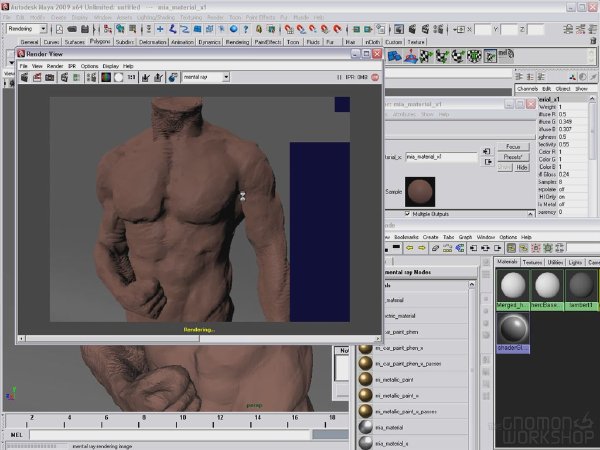Viewport: 600px width, 450px height.
Task: Click the Render View horizontal scrollbar
Action: coord(199,339)
